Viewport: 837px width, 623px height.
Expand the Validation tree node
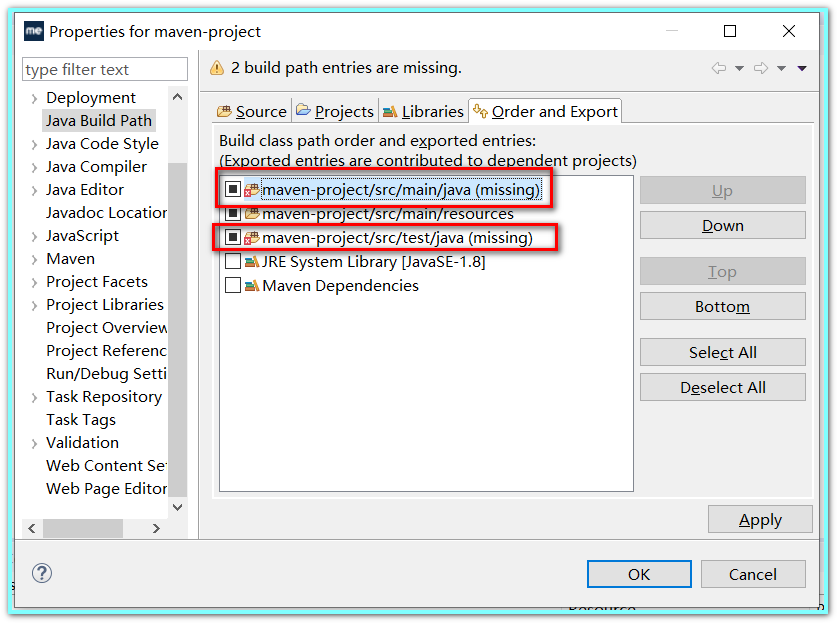[34, 443]
